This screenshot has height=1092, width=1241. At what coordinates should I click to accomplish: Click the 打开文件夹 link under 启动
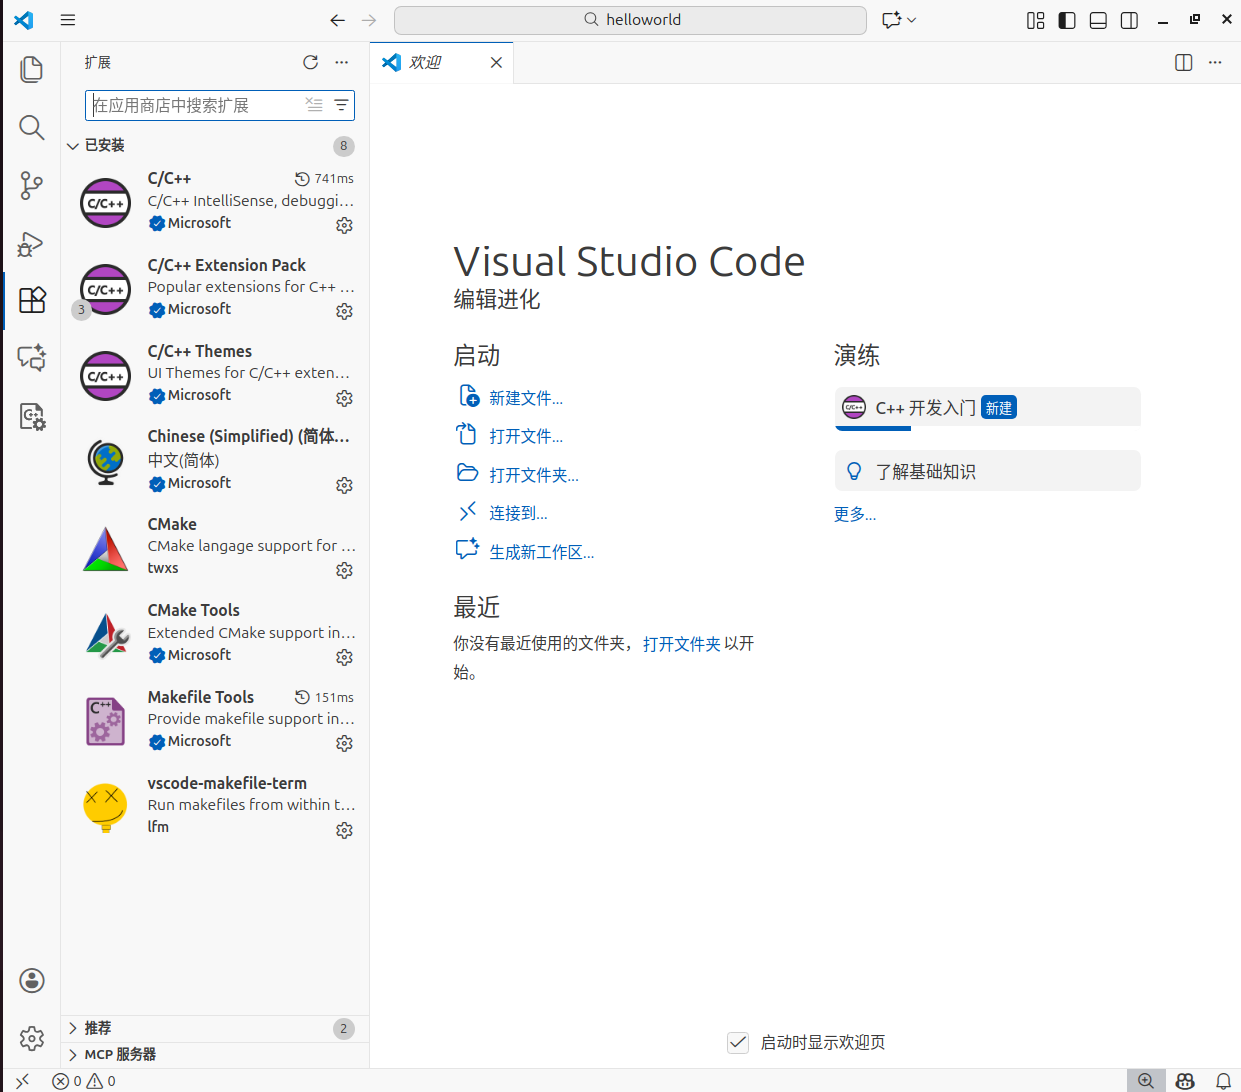click(534, 475)
